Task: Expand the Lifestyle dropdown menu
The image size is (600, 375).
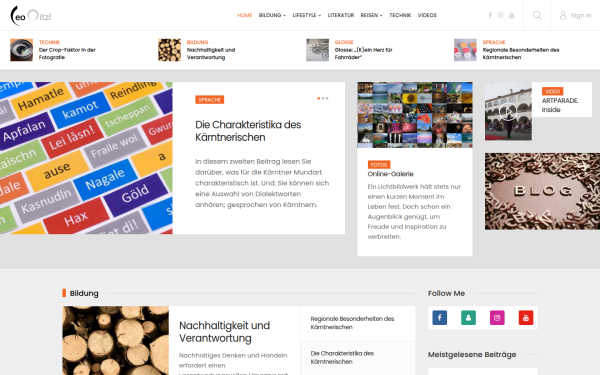Action: click(307, 15)
